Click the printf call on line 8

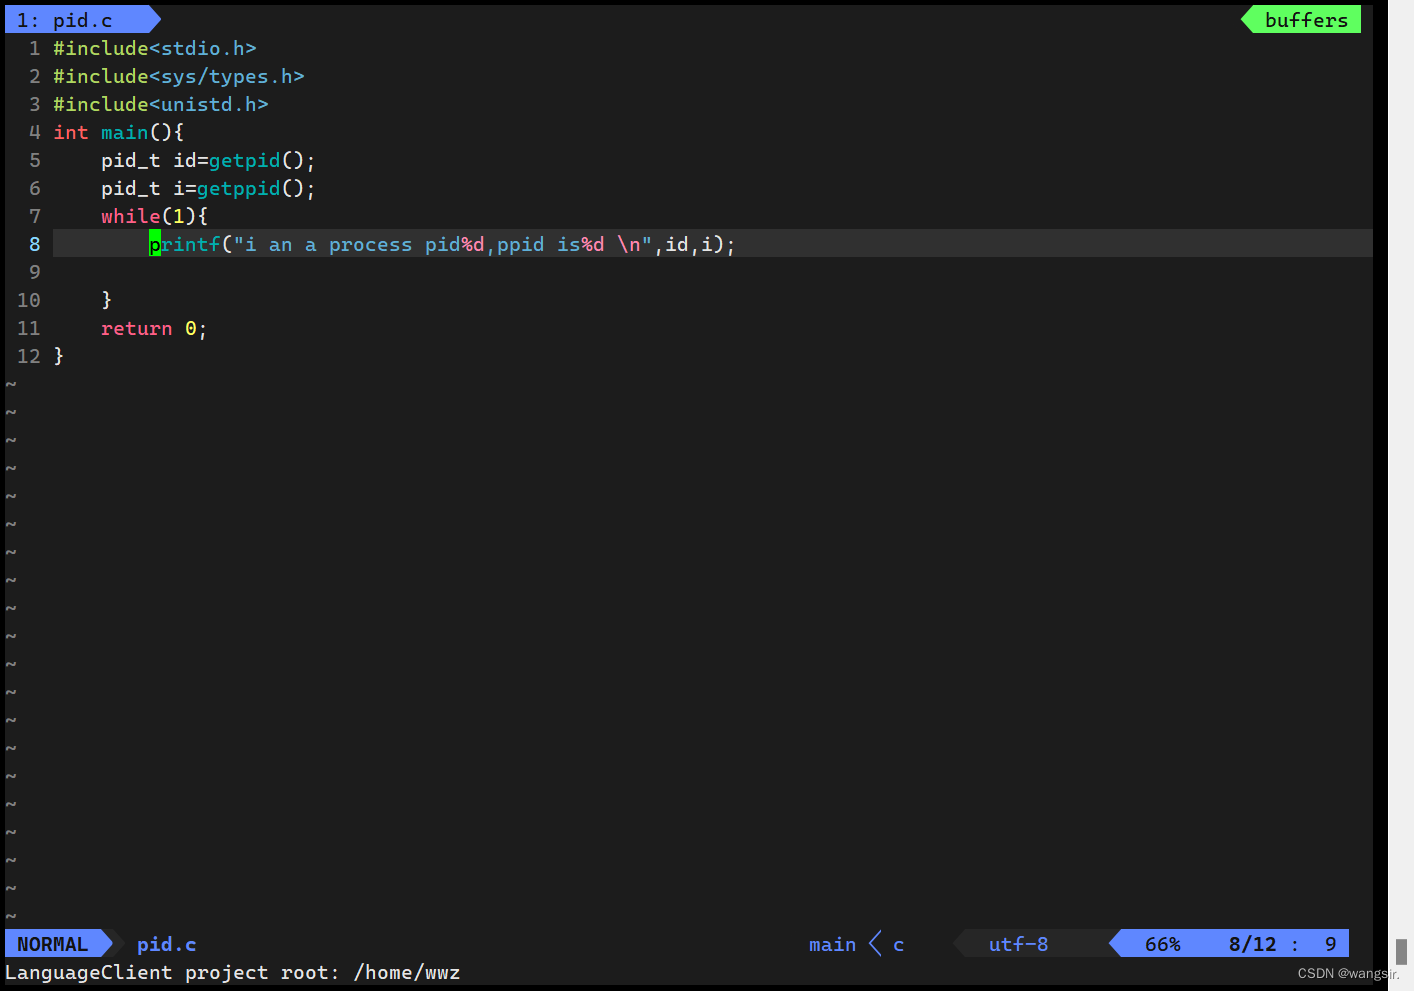pyautogui.click(x=185, y=244)
